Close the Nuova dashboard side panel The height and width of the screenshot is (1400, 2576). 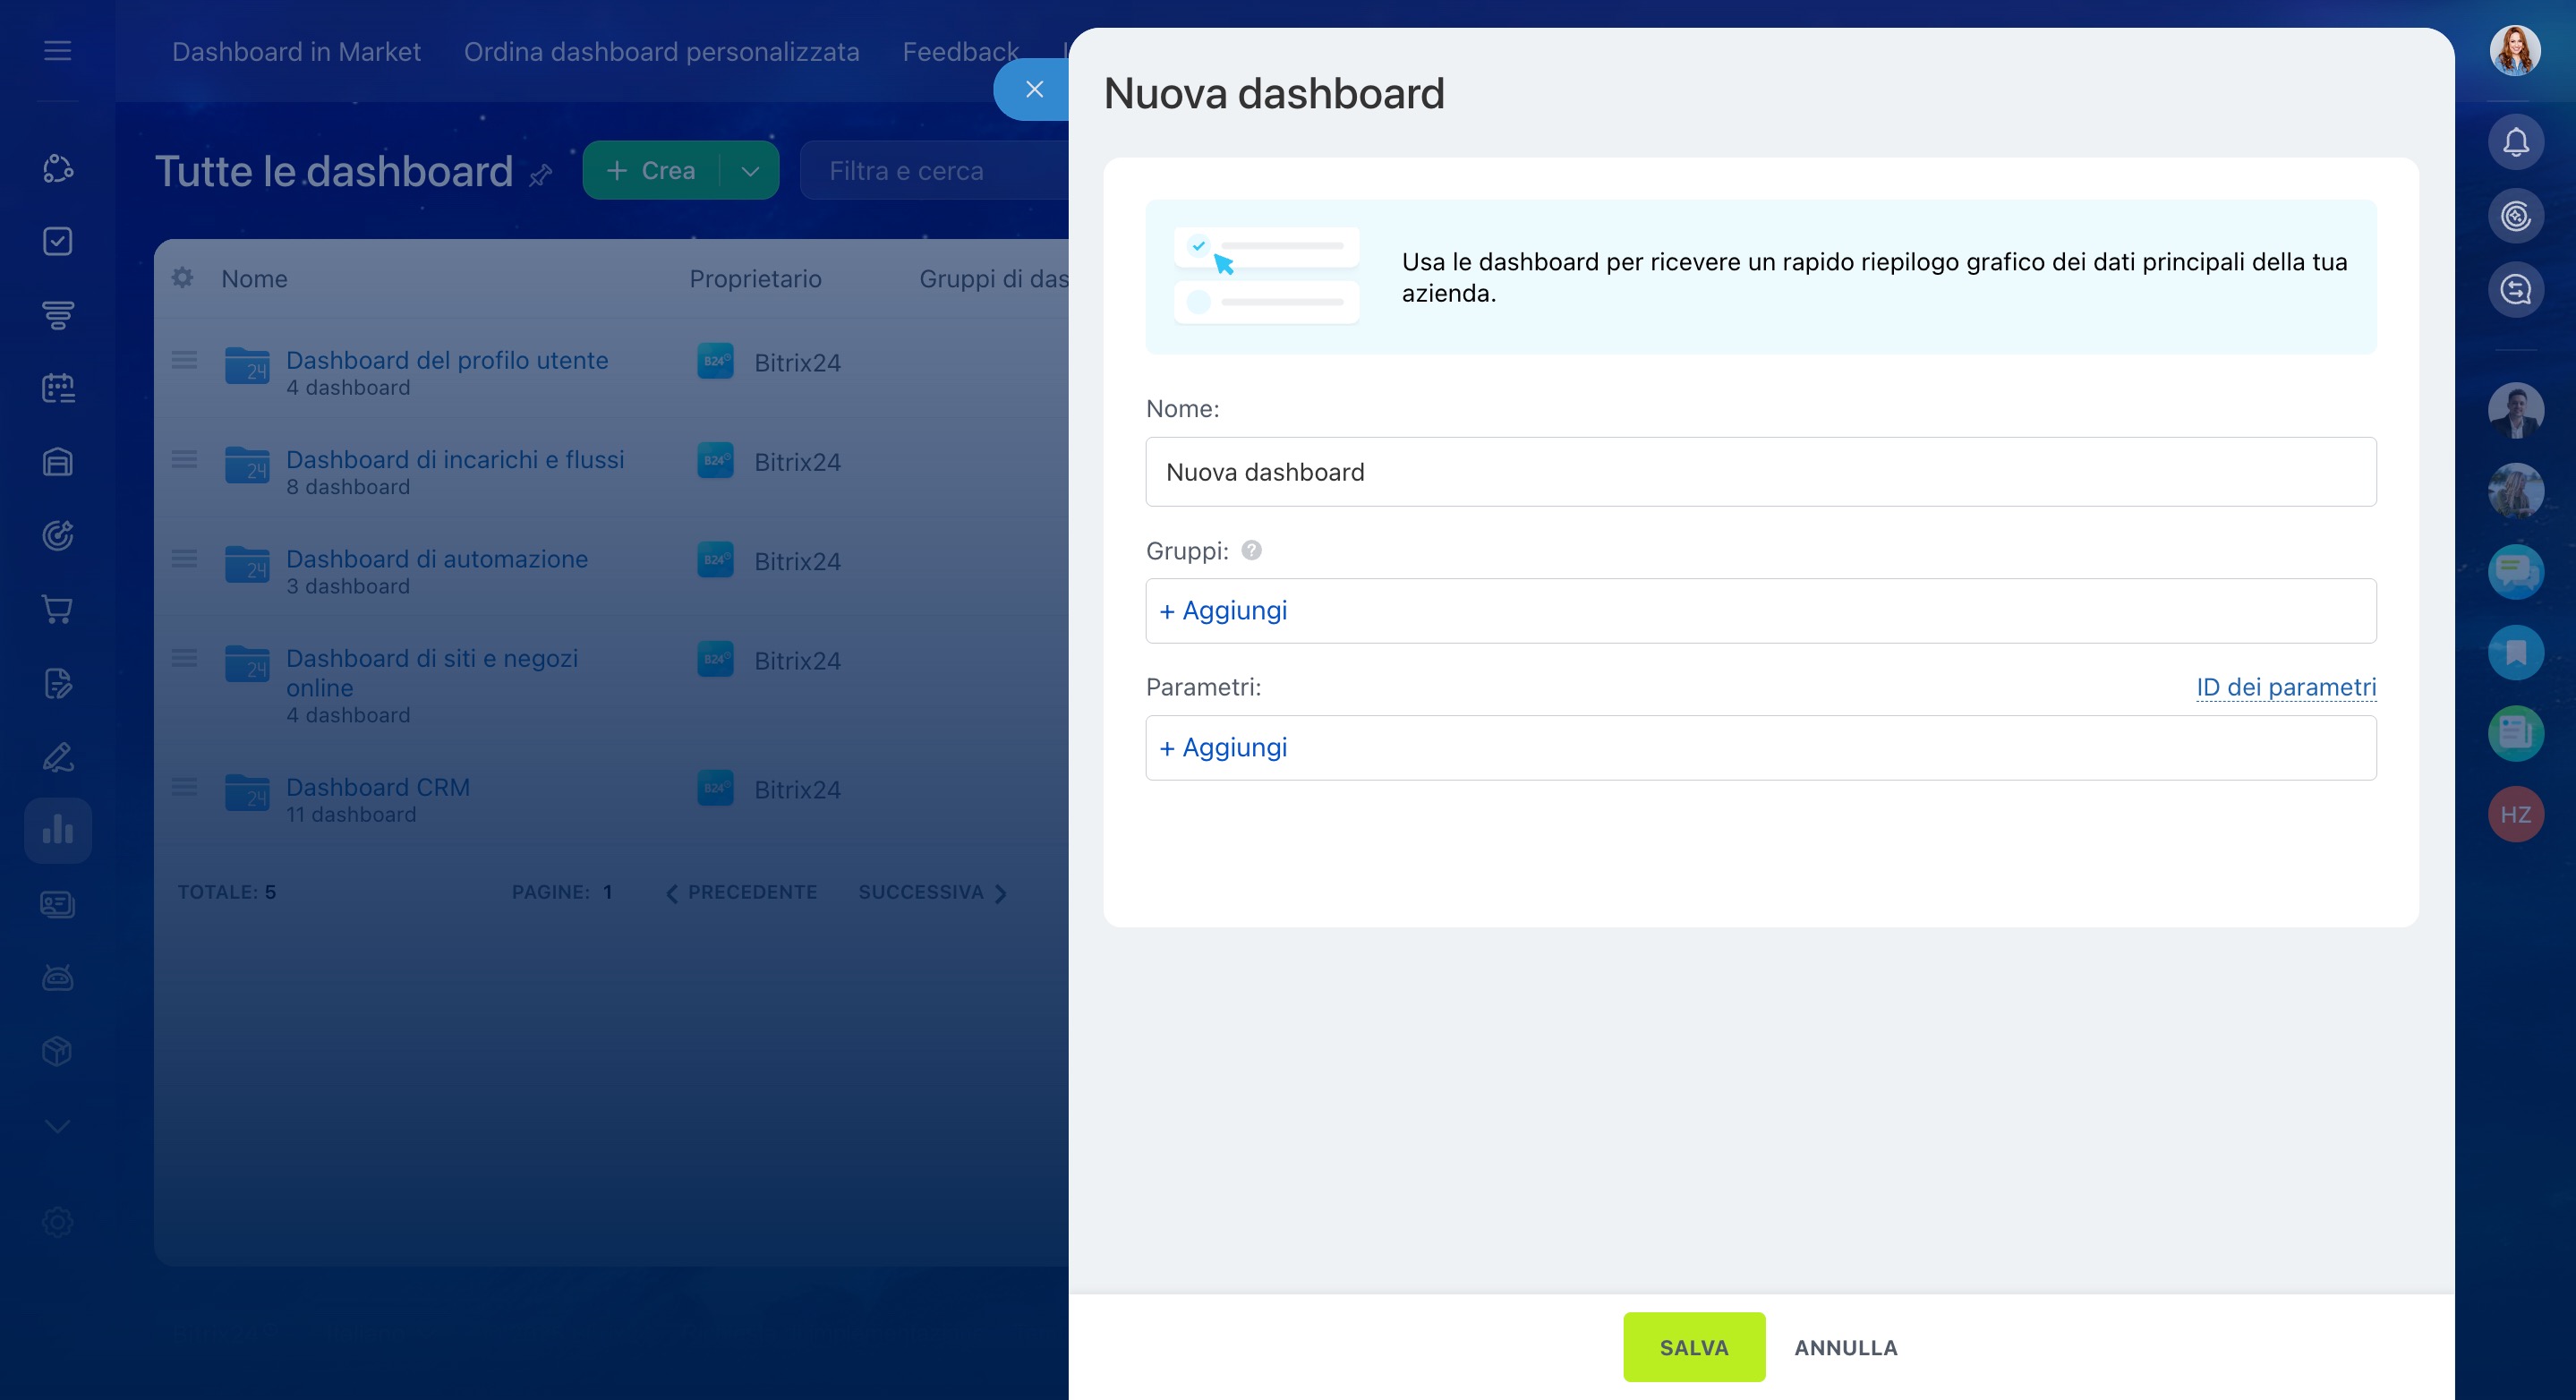[1034, 89]
